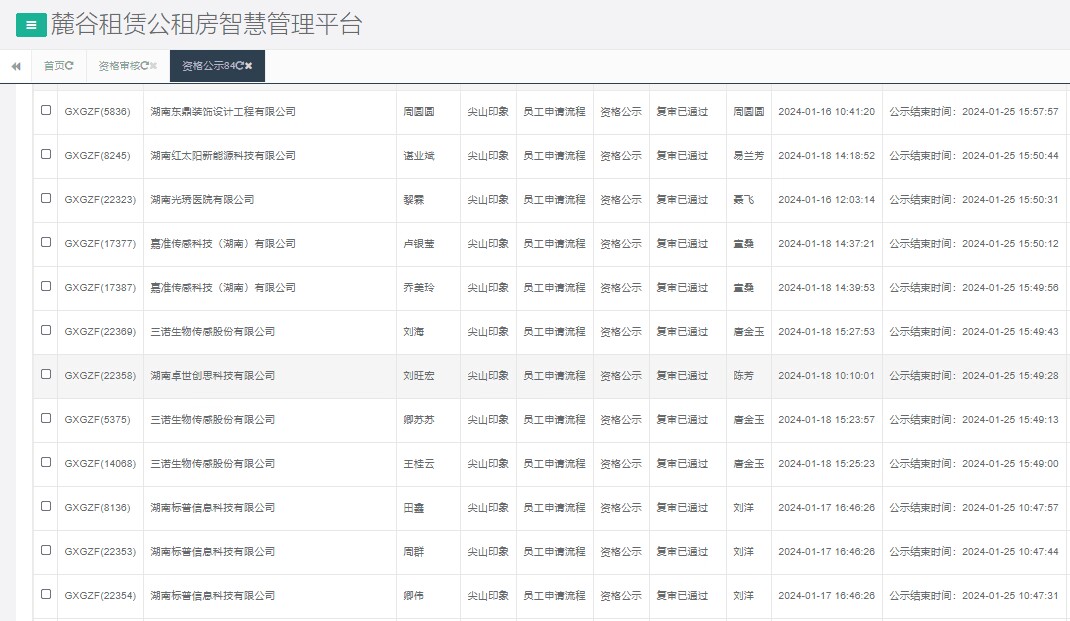
Task: Close the 资格审核 tab
Action: point(153,66)
